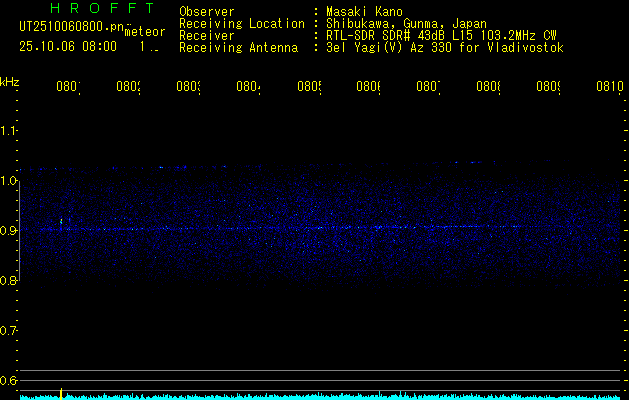
Task: Click the Receiving Location label
Action: (x=241, y=23)
